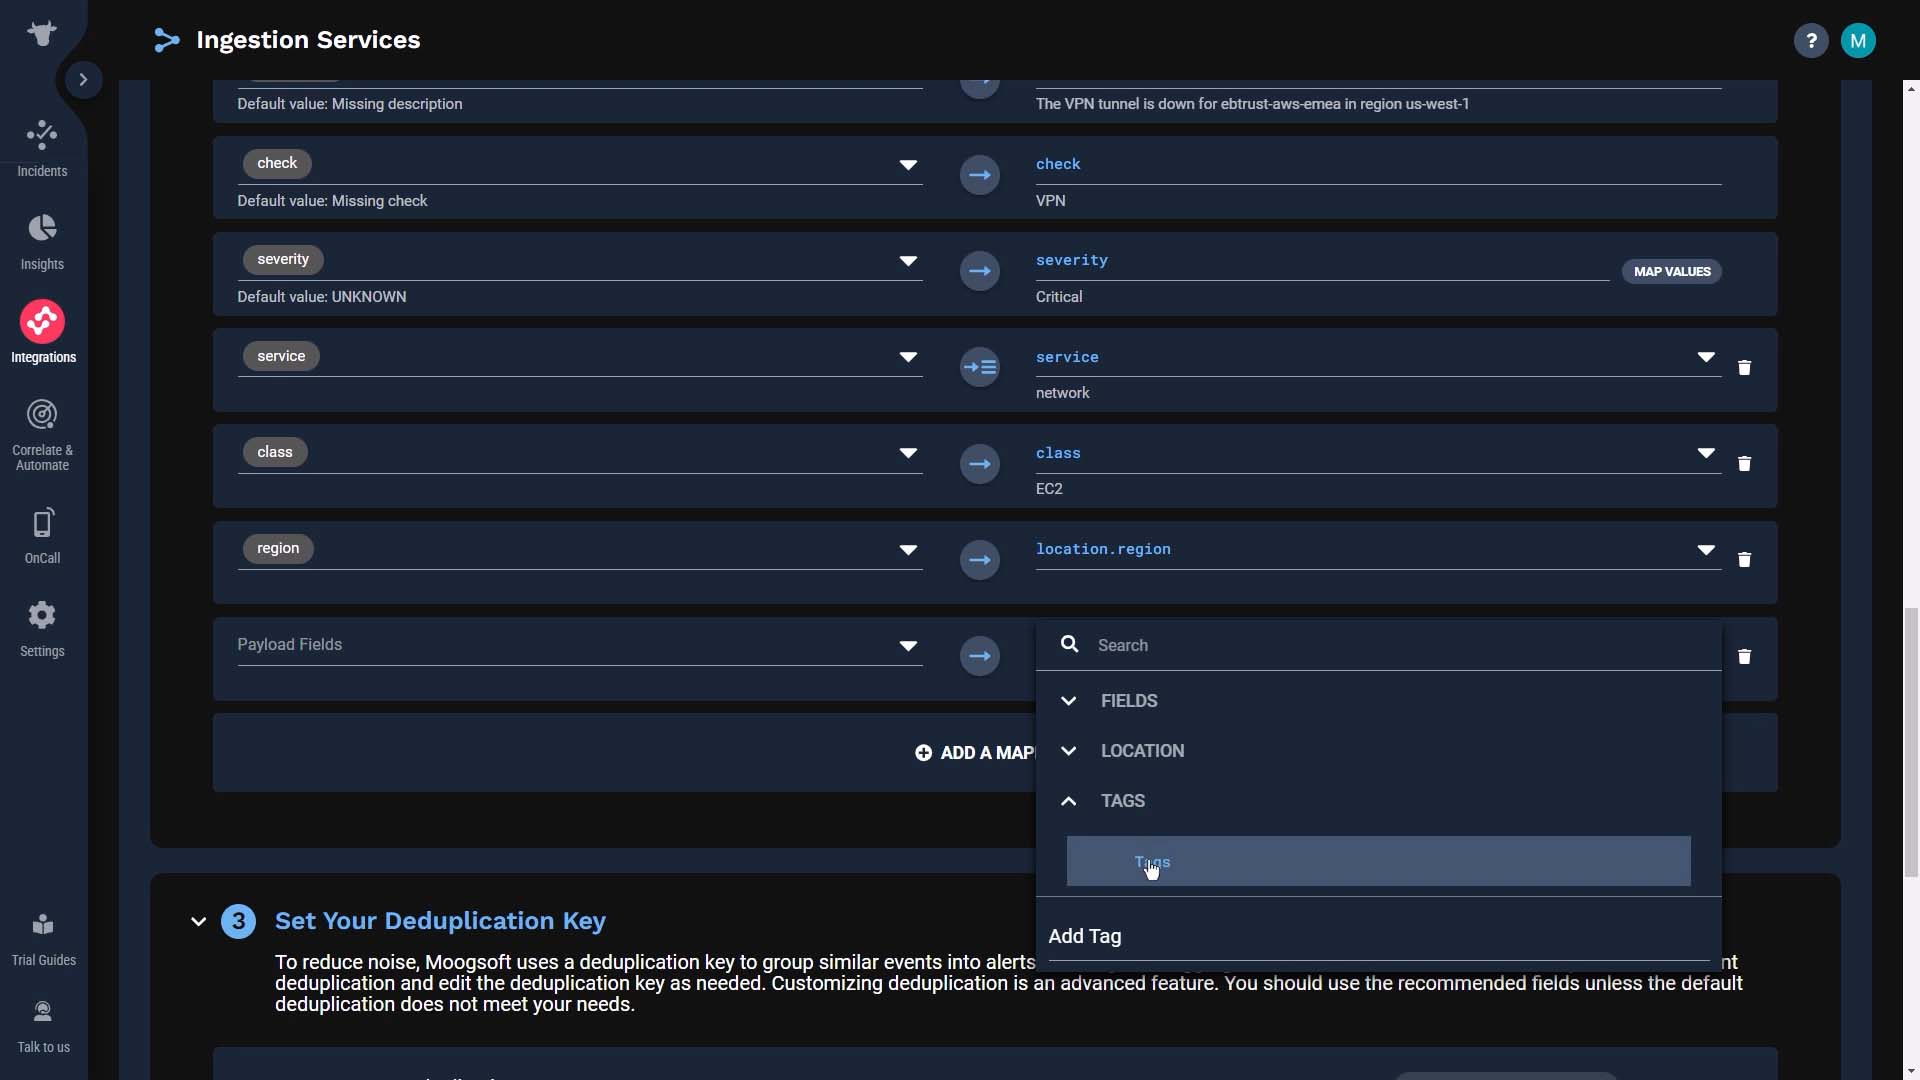Click the Talk to us panel icon
This screenshot has height=1080, width=1920.
click(44, 1014)
